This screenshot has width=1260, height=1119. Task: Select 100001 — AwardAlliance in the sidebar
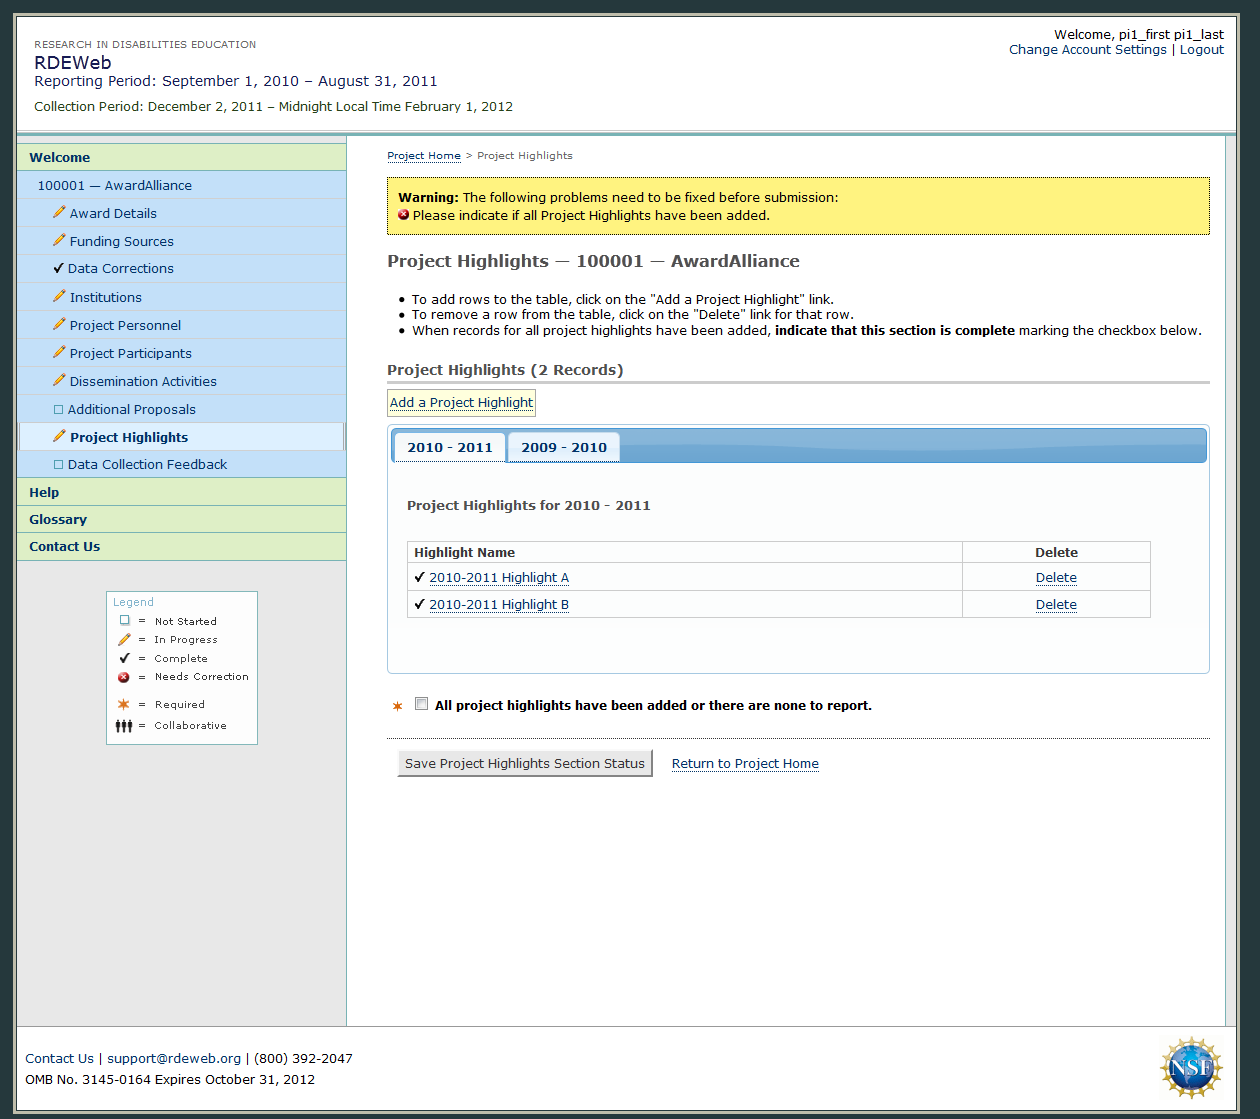115,185
